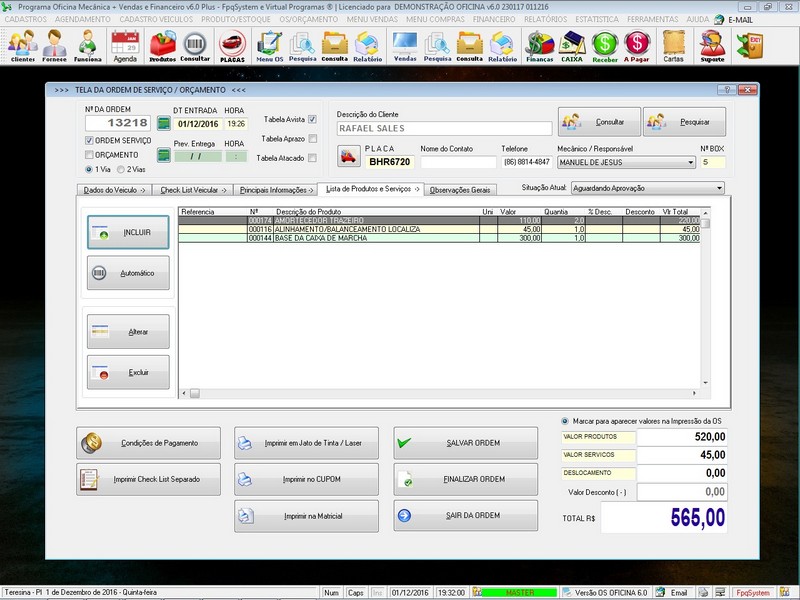This screenshot has height=600, width=800.
Task: Expand Mecânico / Responsável dropdown
Action: coord(690,162)
